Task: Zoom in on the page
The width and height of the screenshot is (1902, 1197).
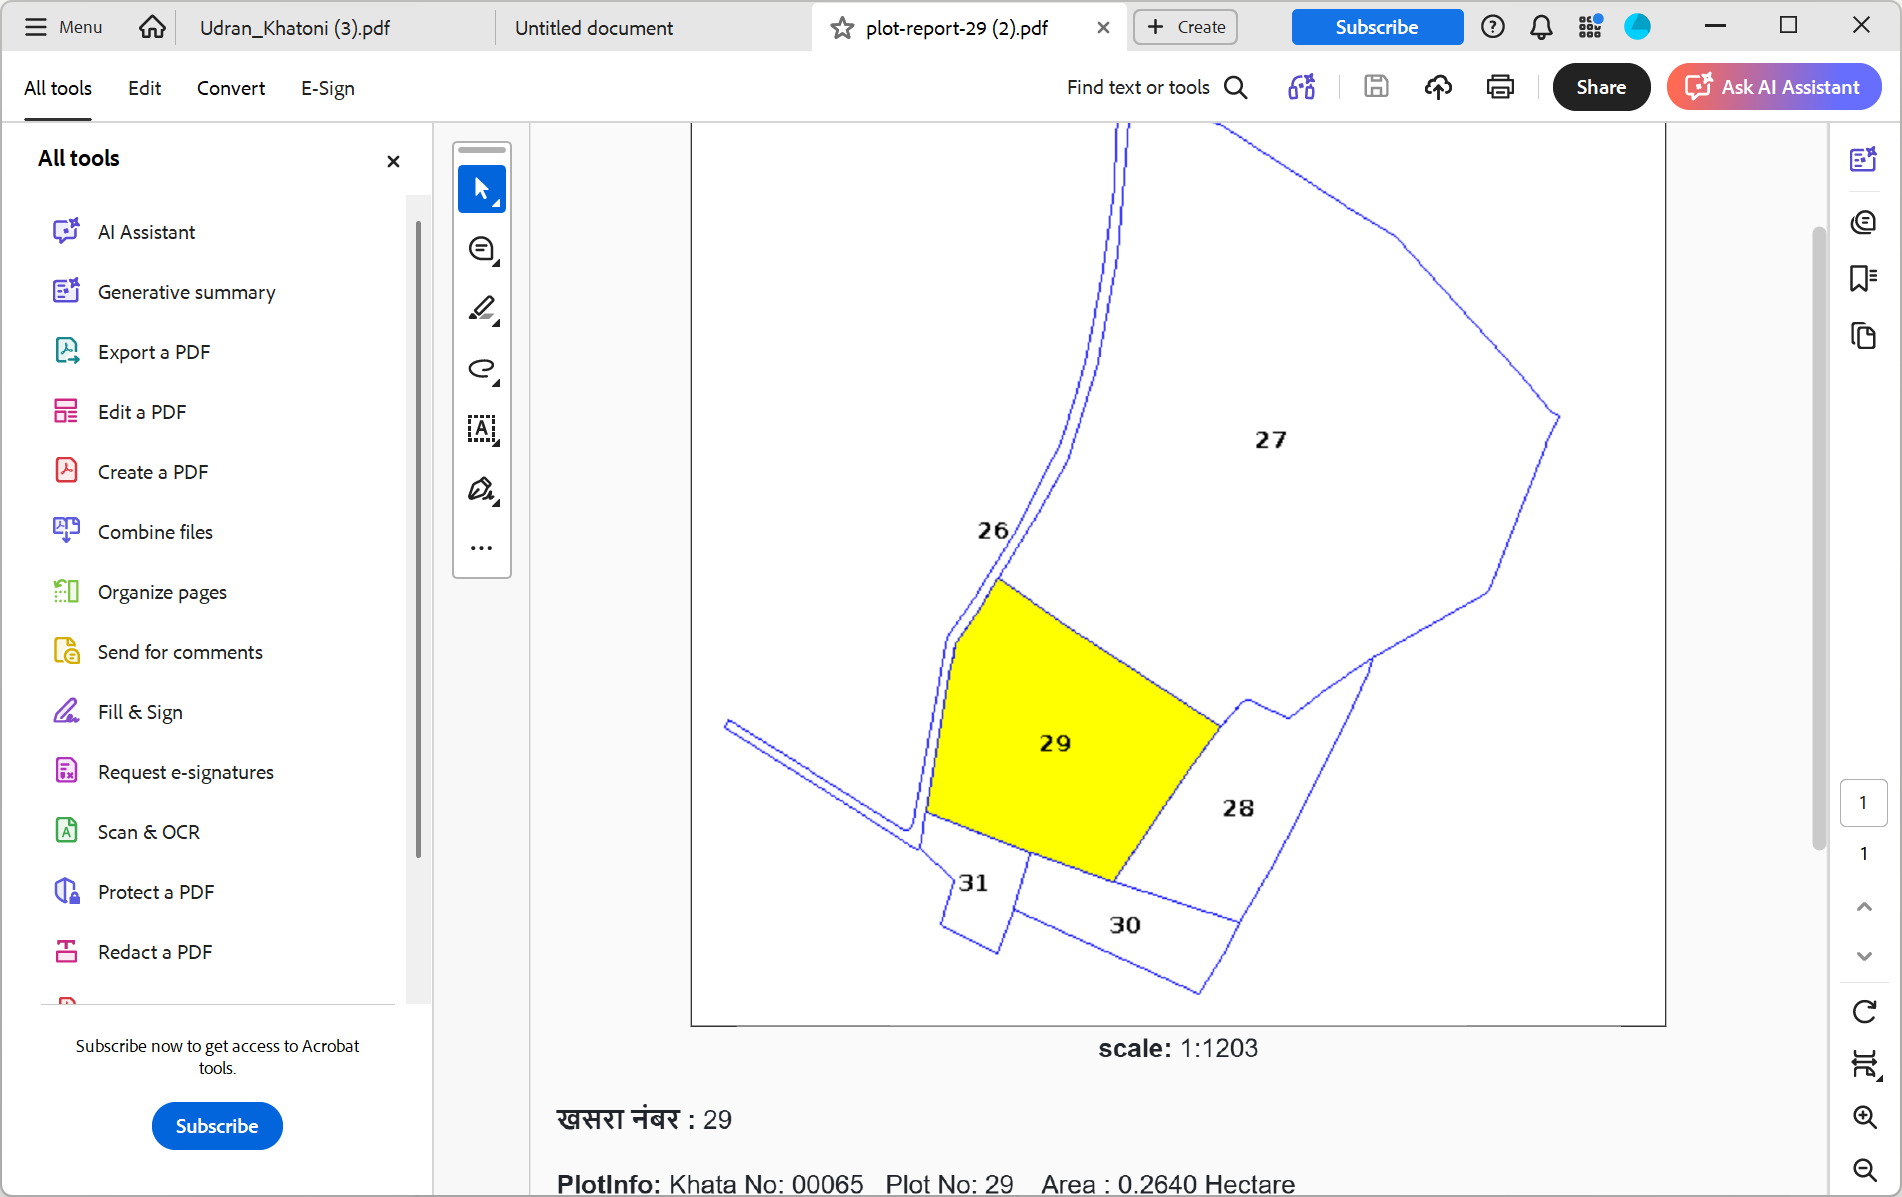Action: click(1864, 1117)
